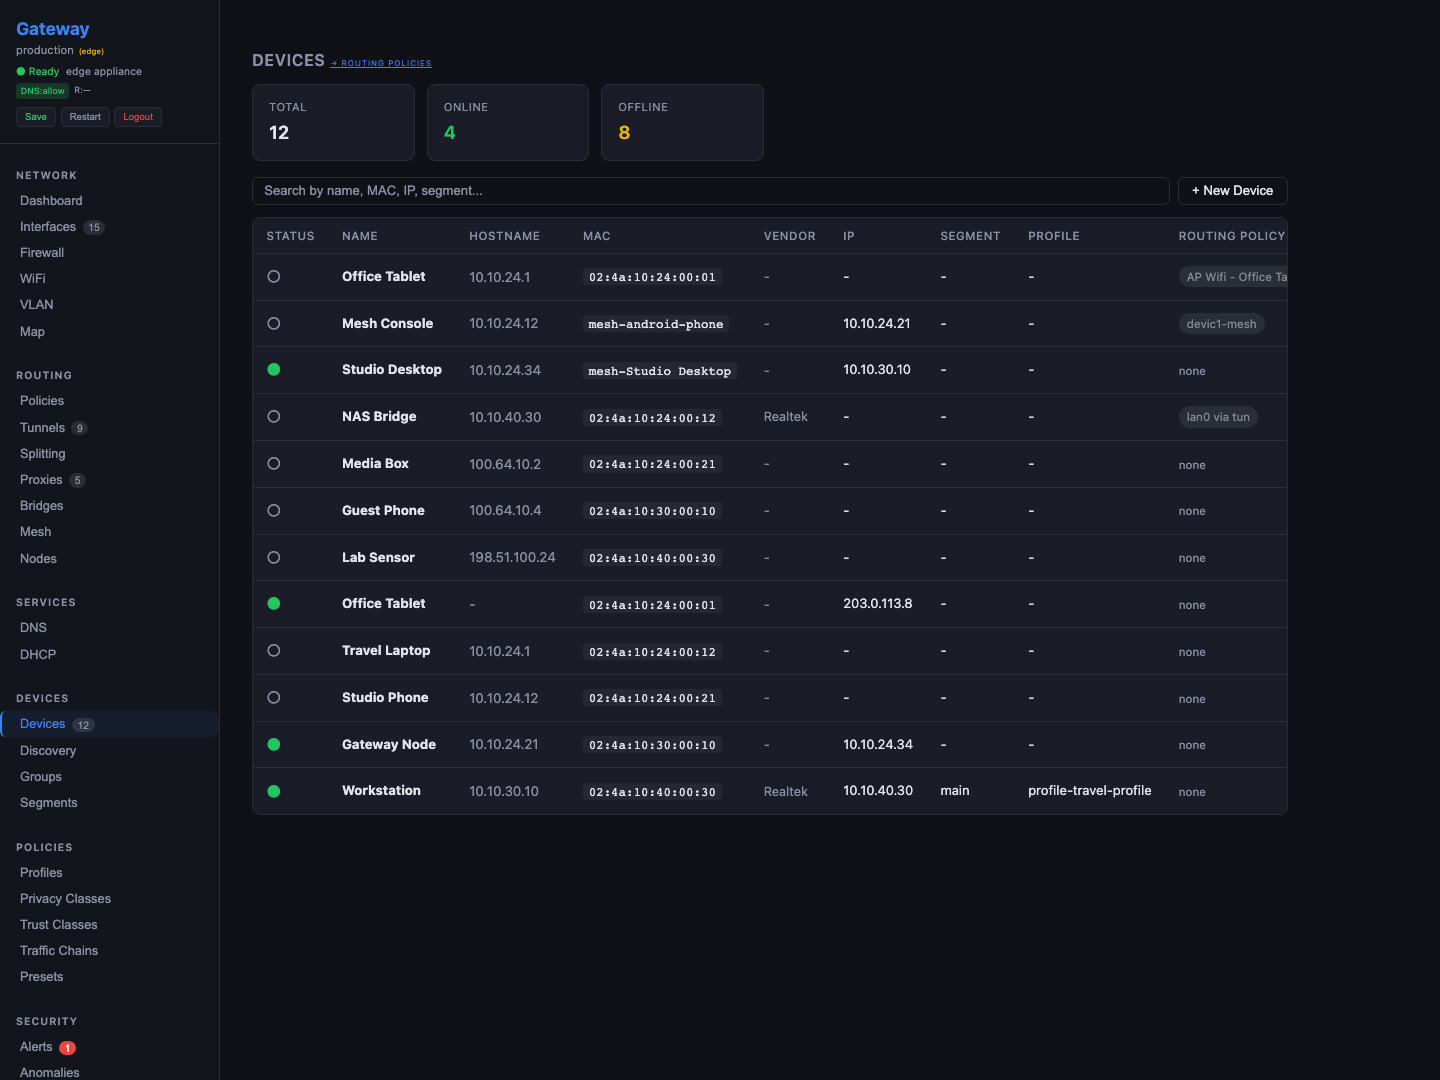Click the devic1-mesh routing policy tag
Screen dimensions: 1440x1080
(1221, 324)
